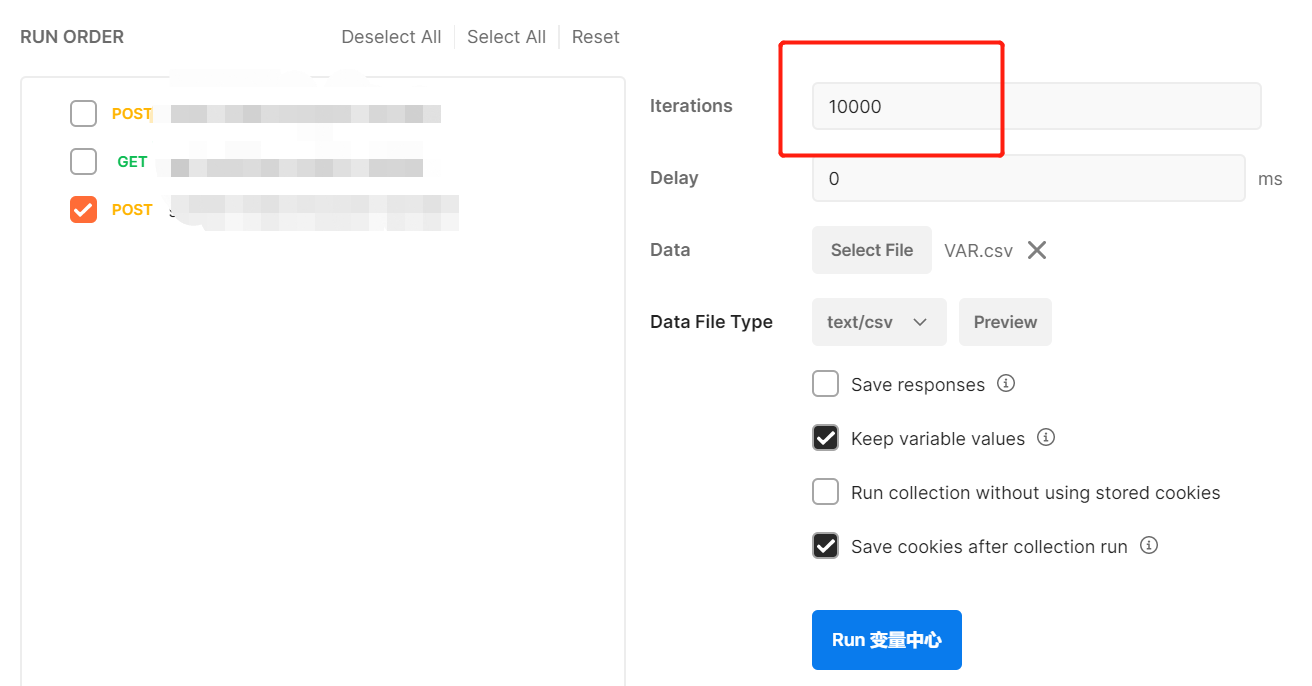
Task: Enable run without stored cookies checkbox
Action: coord(825,492)
